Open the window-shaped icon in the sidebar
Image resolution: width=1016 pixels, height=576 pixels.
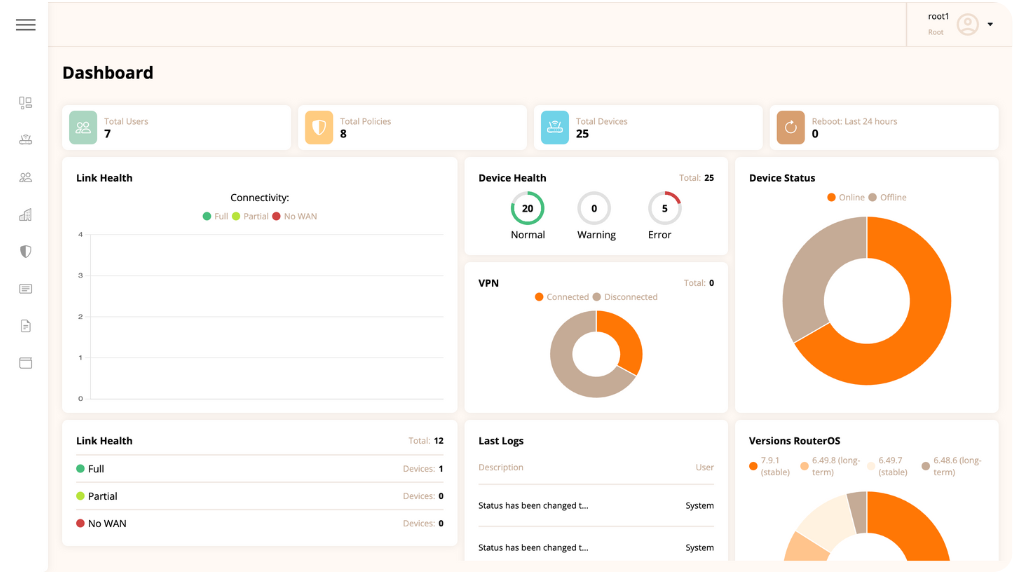(25, 363)
